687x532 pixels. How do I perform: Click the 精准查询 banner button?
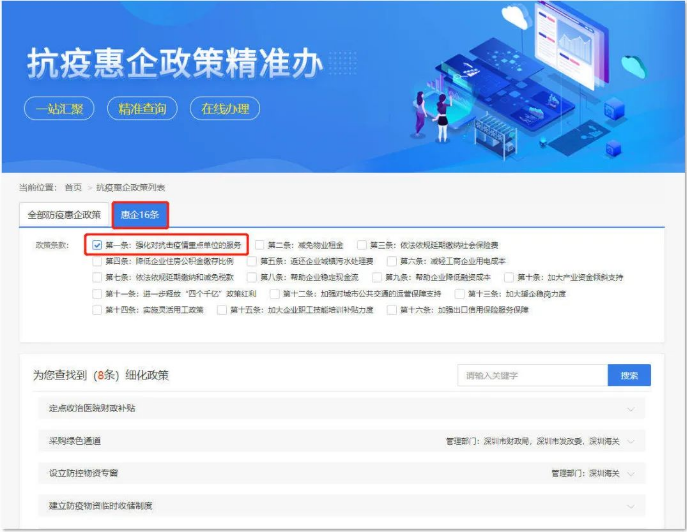141,108
